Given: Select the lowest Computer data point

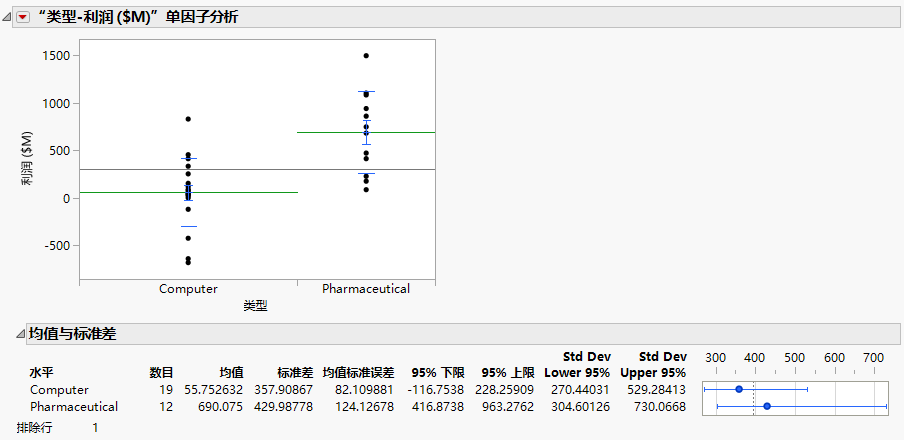Looking at the screenshot, I should pos(188,263).
